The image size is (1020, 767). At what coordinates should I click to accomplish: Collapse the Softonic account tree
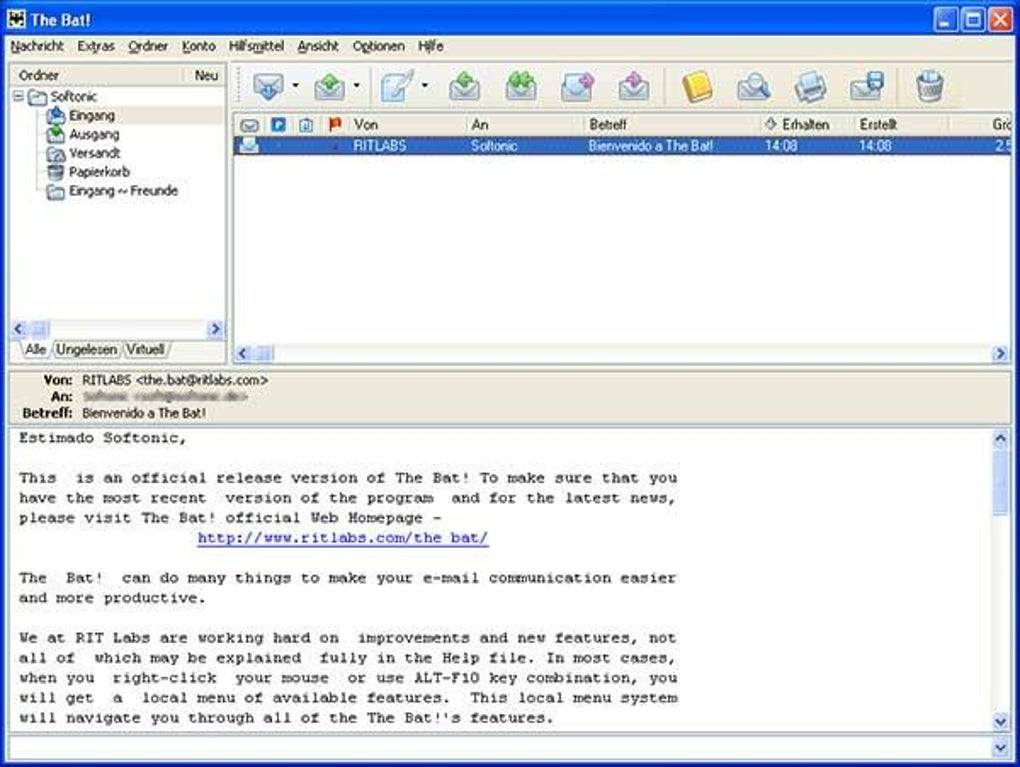pos(18,96)
